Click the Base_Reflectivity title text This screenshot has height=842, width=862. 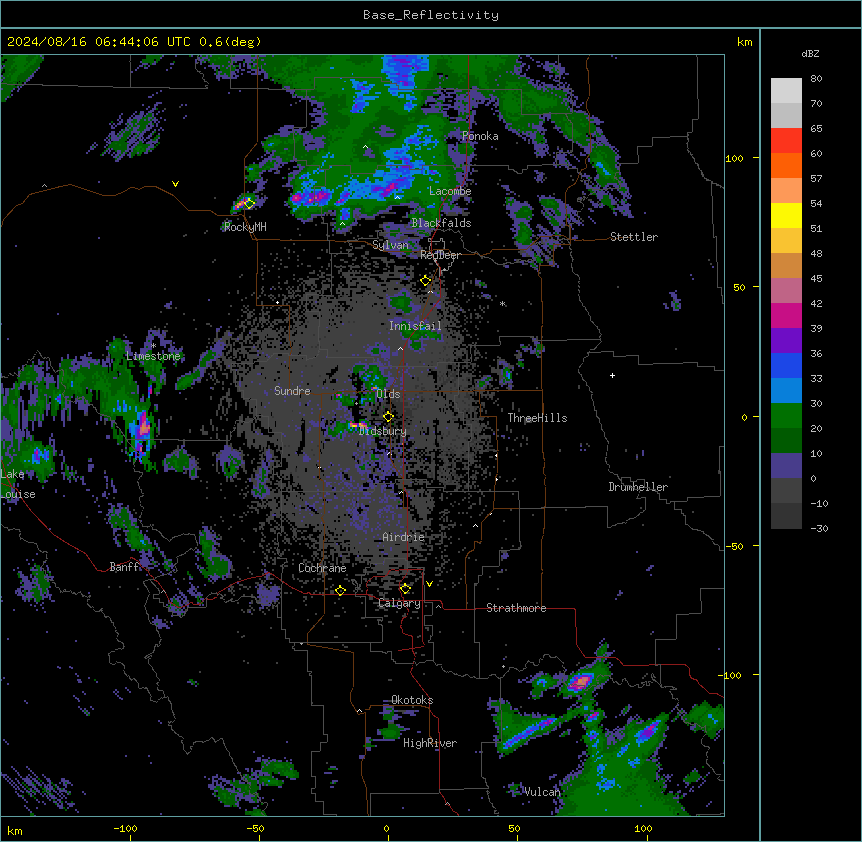(431, 15)
